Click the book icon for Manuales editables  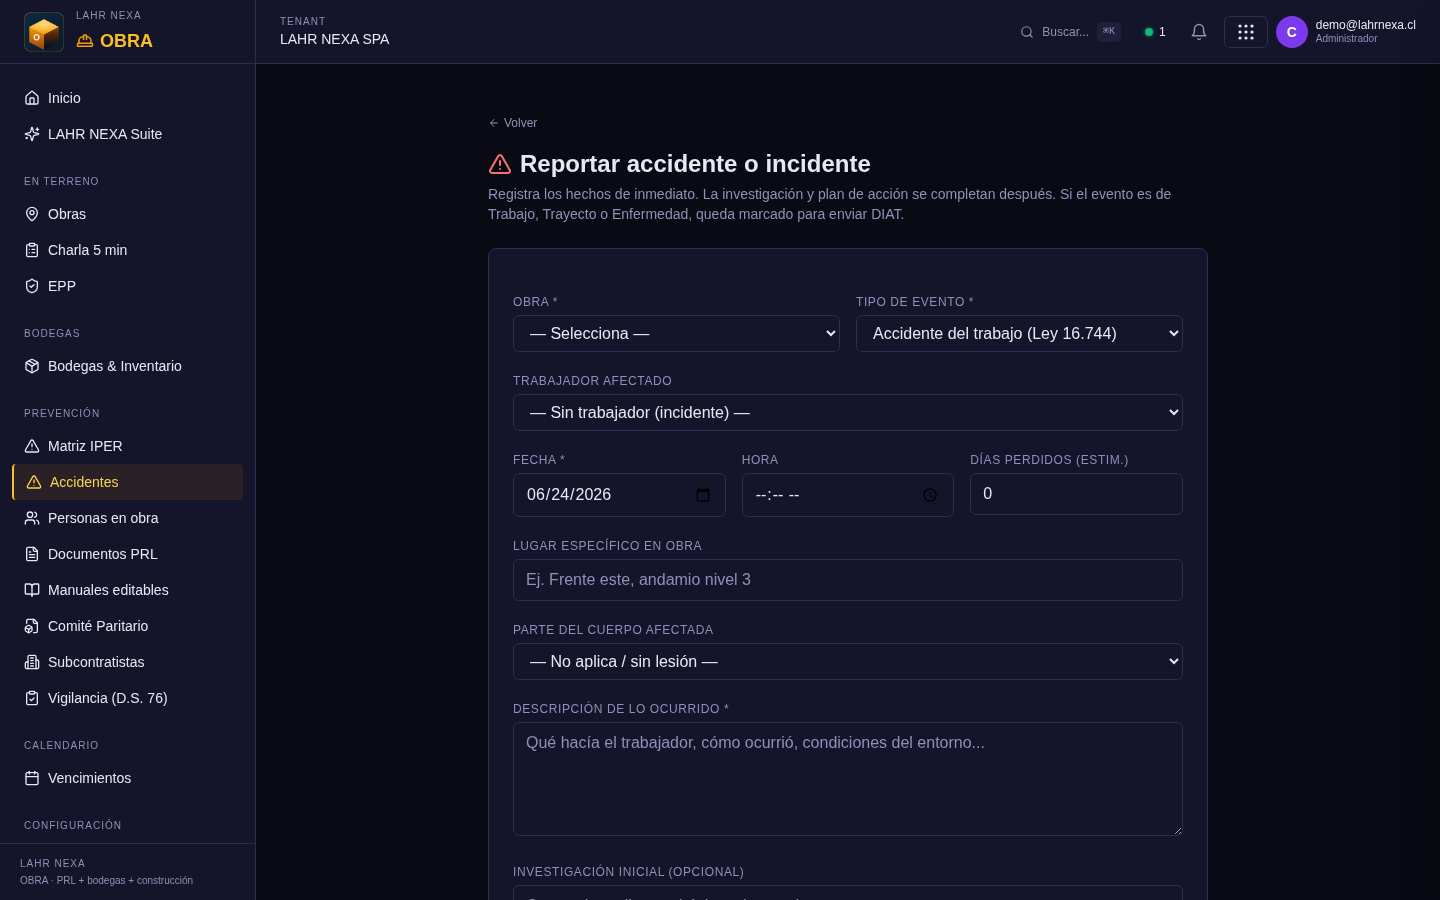32,590
